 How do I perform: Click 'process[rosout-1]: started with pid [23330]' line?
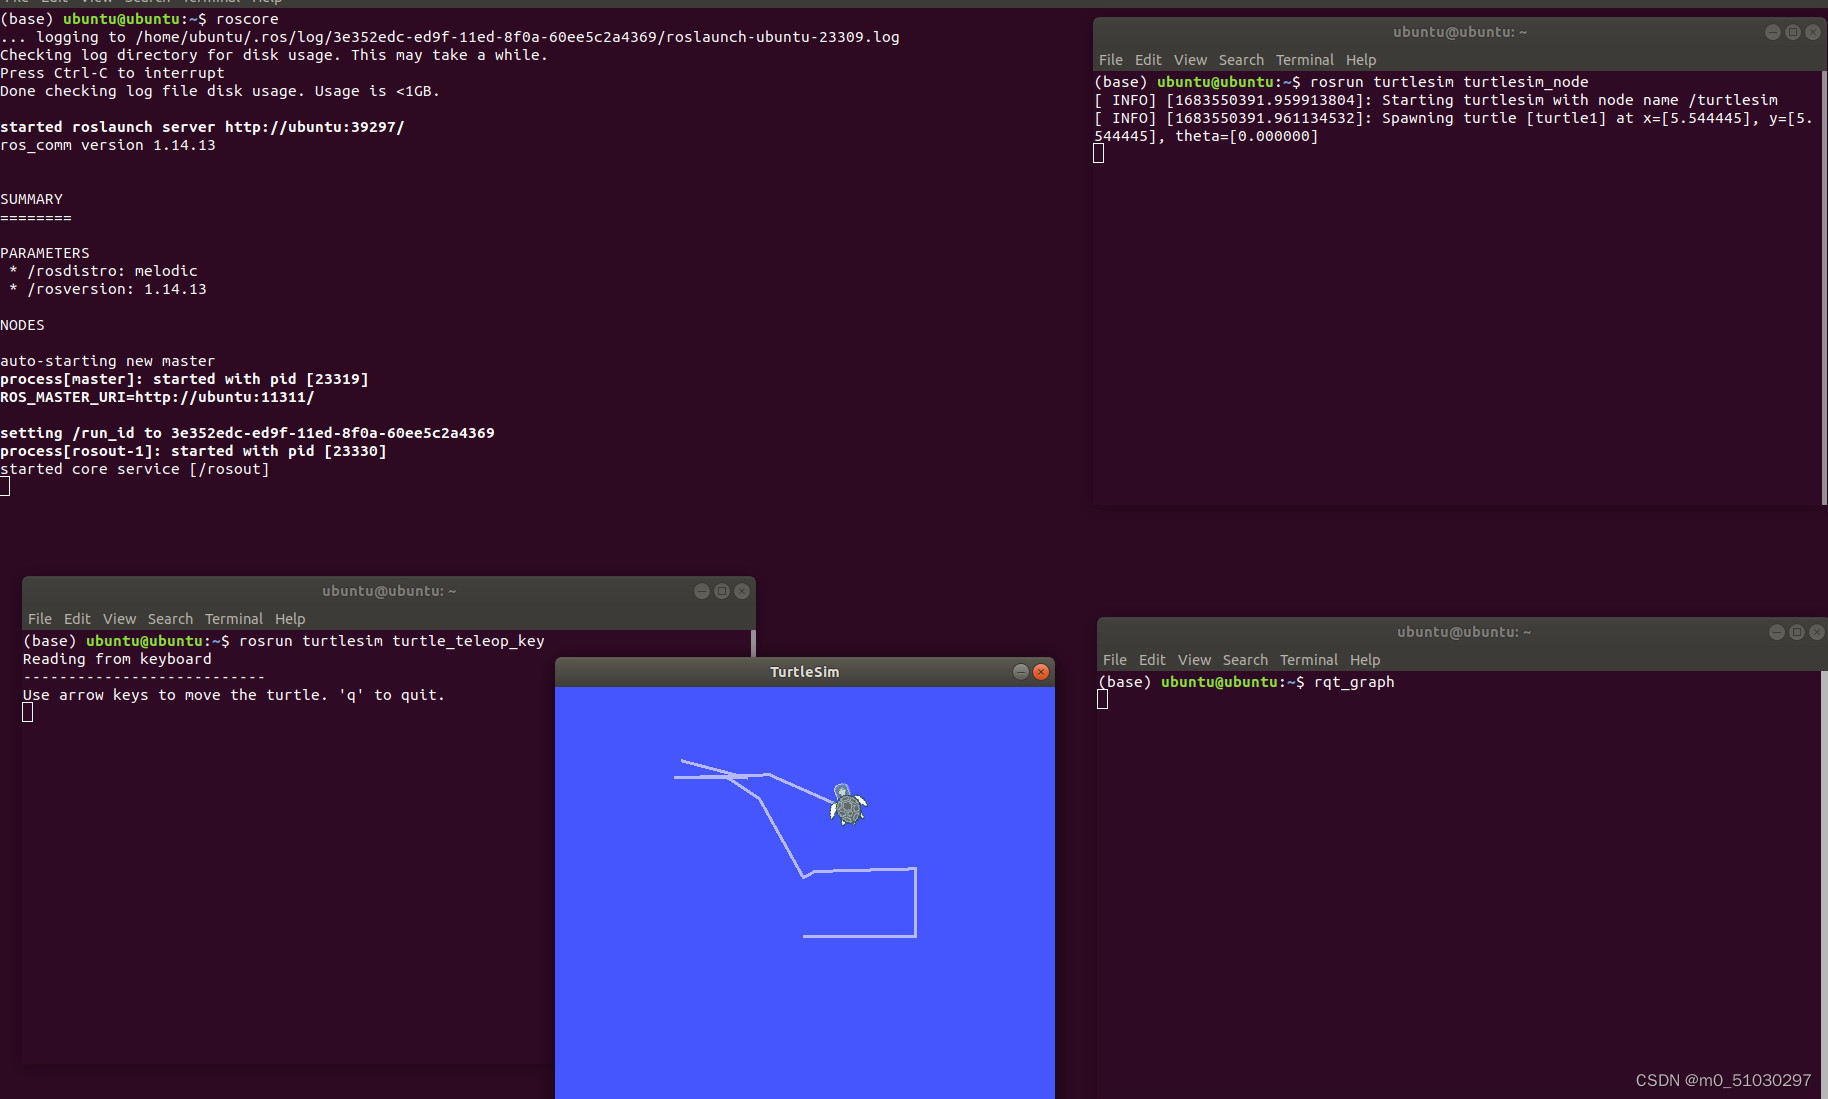(x=193, y=451)
